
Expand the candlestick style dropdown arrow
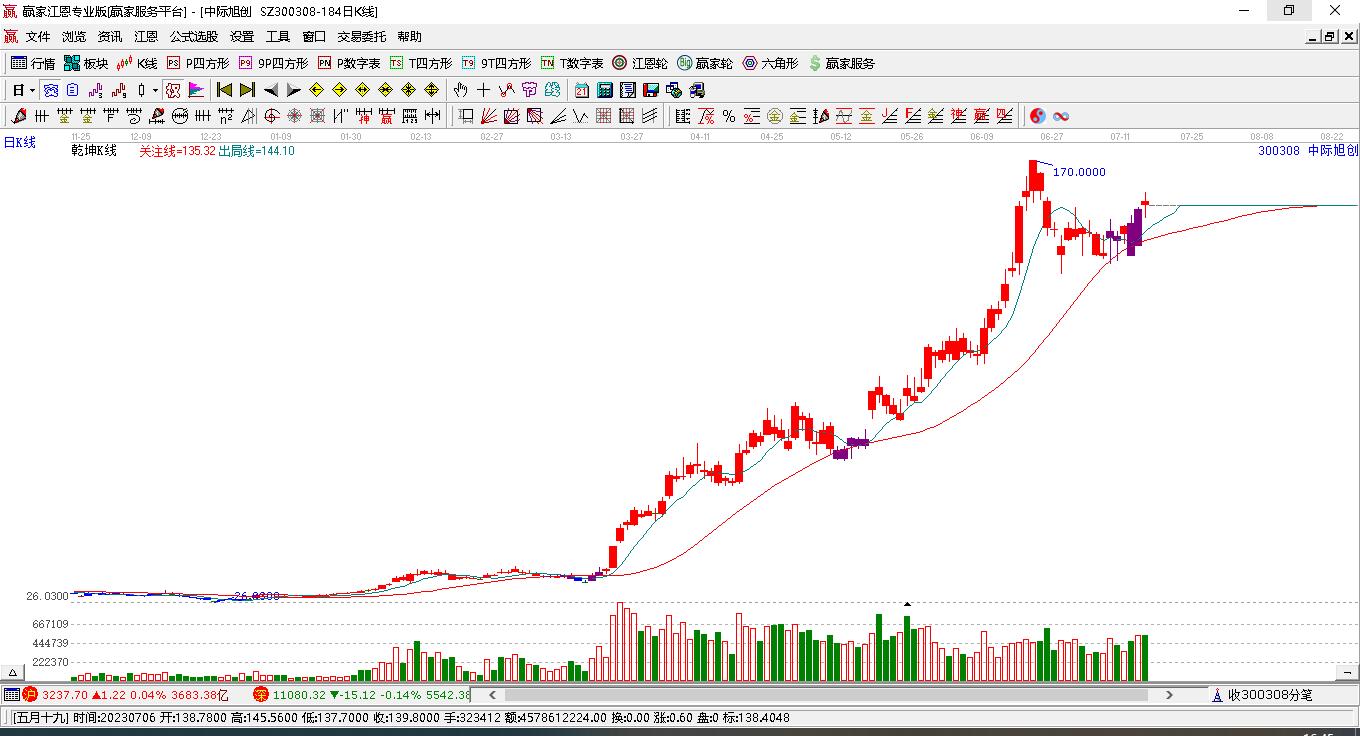155,90
